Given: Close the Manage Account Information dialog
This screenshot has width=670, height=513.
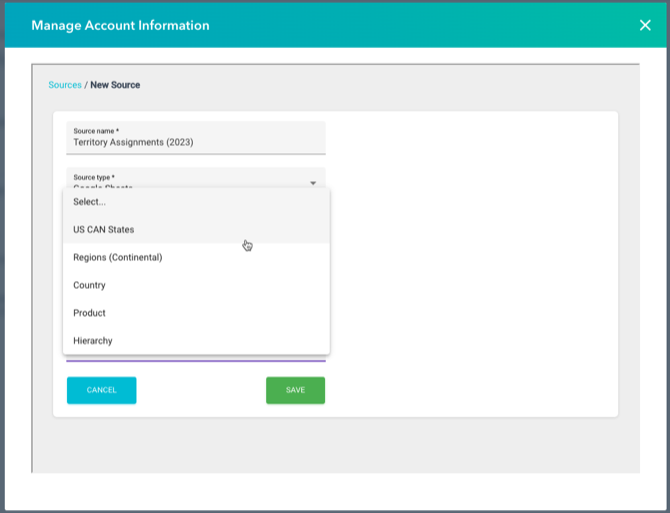Looking at the screenshot, I should click(645, 26).
